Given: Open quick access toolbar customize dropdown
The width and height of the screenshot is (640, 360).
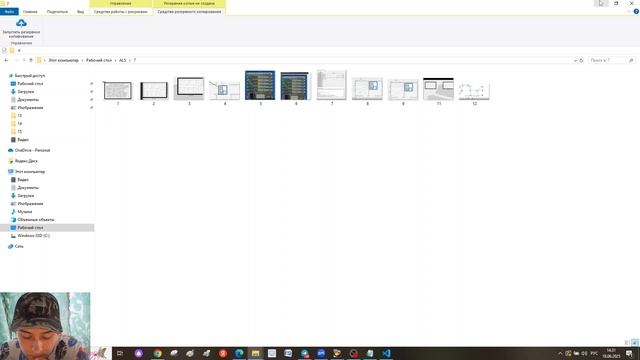Looking at the screenshot, I should 19,51.
